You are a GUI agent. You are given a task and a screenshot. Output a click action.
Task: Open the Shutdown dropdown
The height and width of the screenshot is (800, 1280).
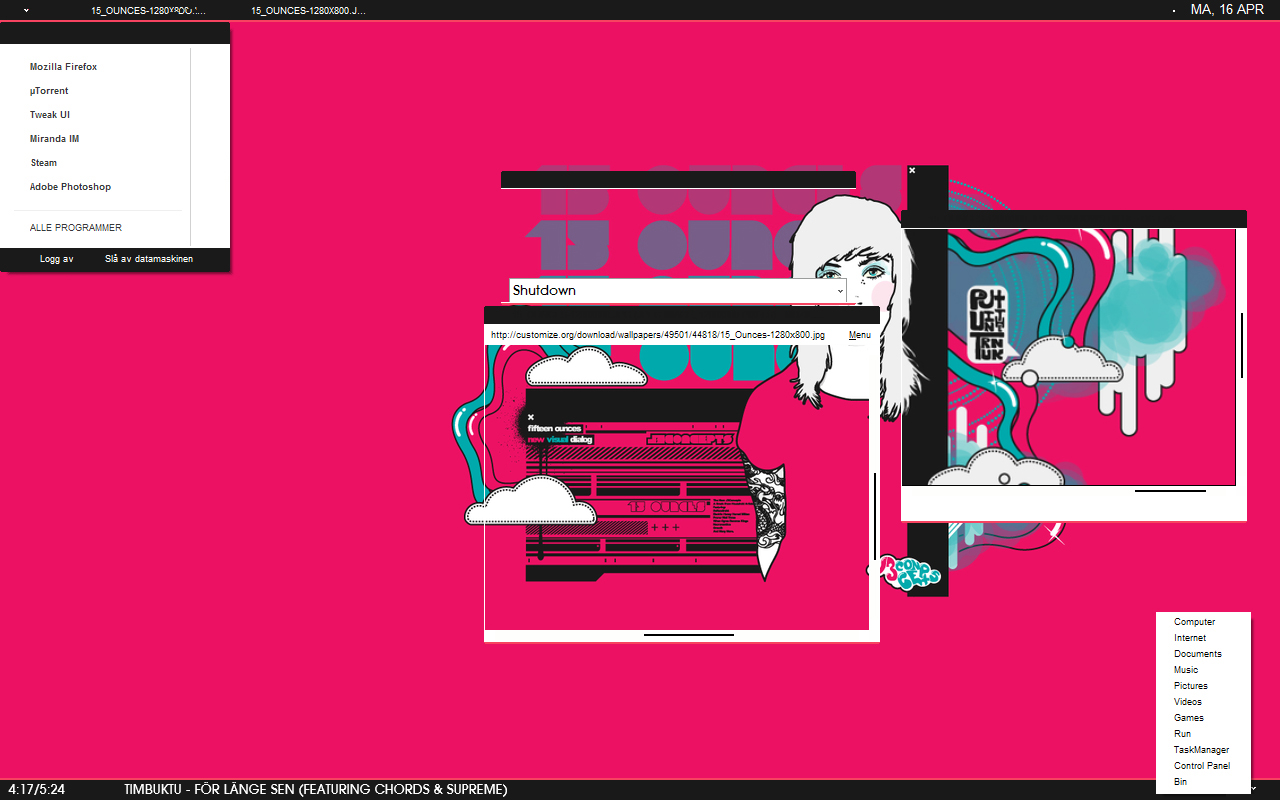678,290
